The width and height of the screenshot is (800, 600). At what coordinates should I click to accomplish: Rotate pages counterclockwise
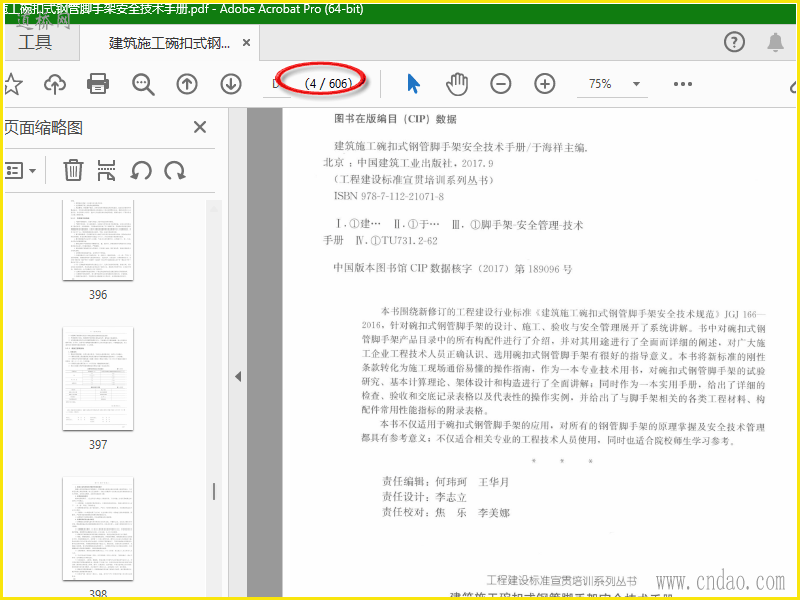coord(141,170)
